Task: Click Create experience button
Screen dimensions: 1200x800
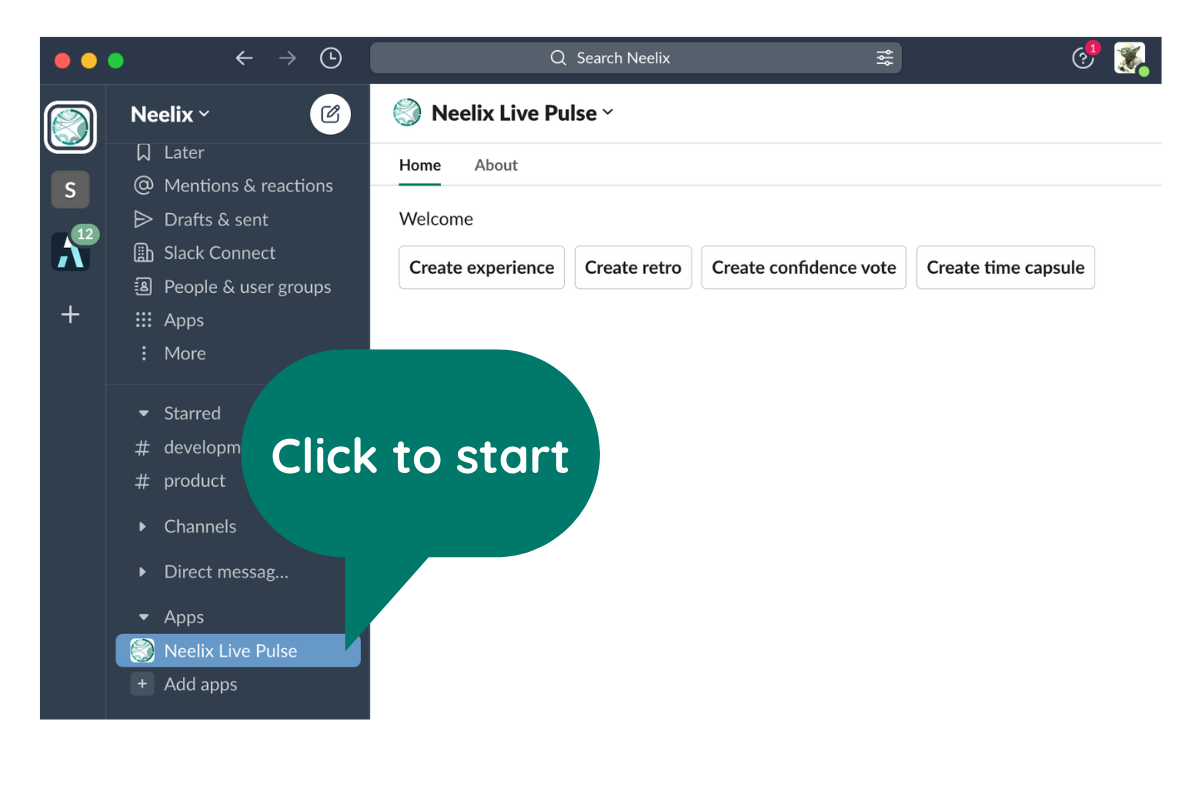Action: coord(482,268)
